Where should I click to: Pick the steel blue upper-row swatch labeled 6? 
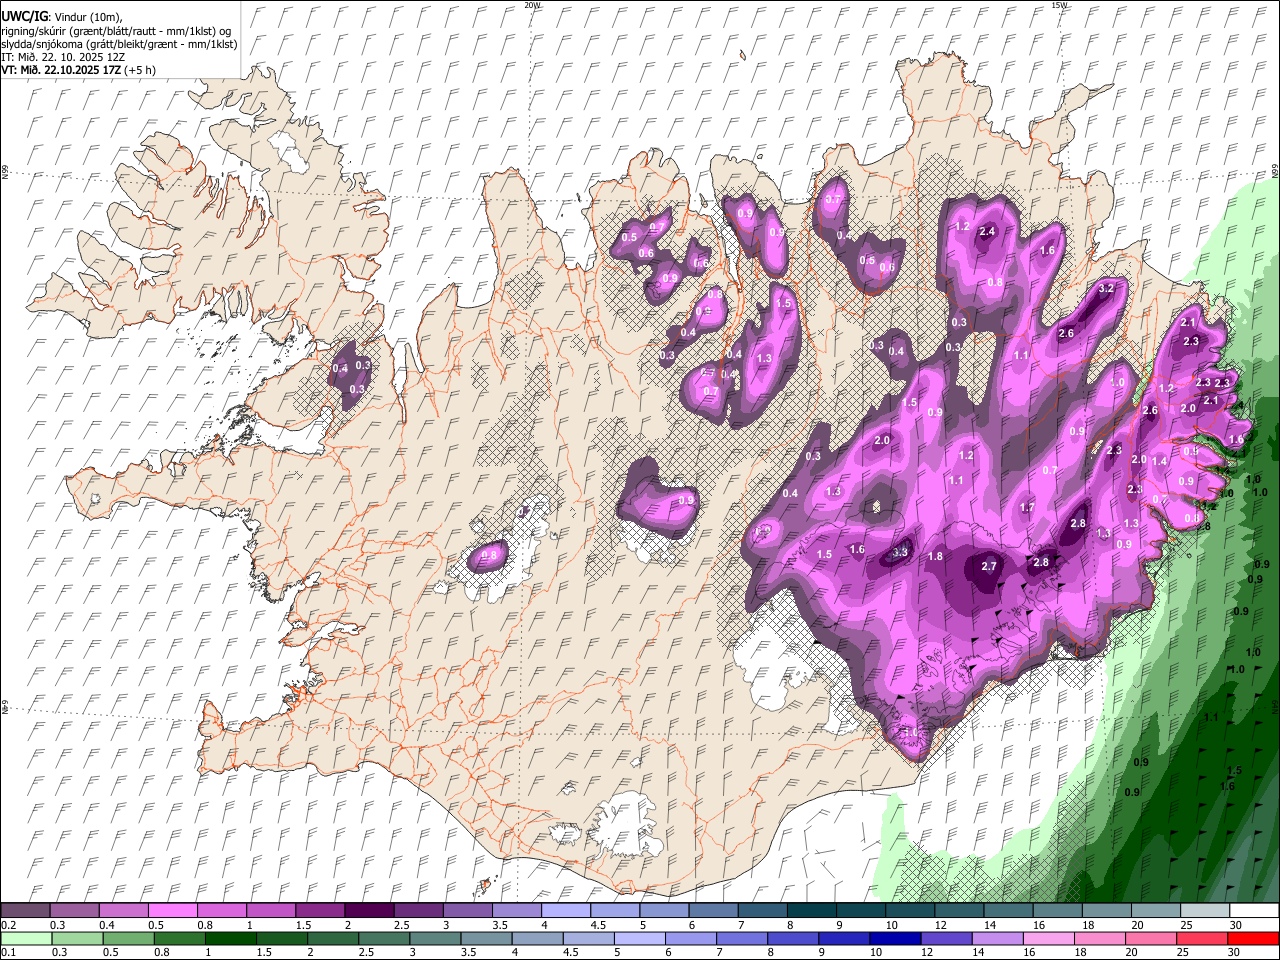tap(713, 911)
